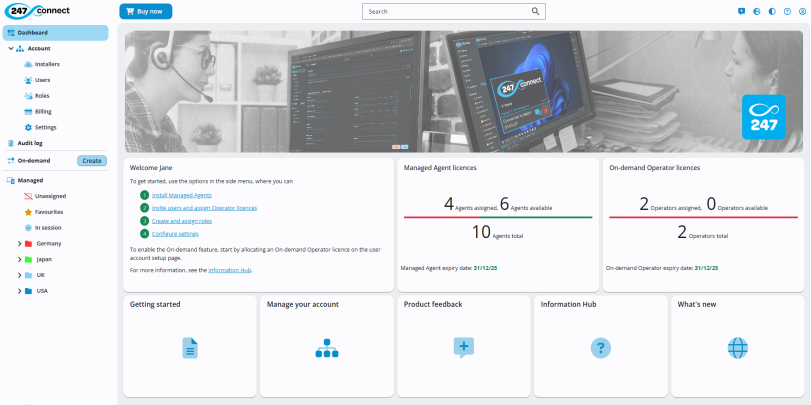Click the 'Welcome Jane' heading
Viewport: 811px width, 405px height.
(151, 168)
